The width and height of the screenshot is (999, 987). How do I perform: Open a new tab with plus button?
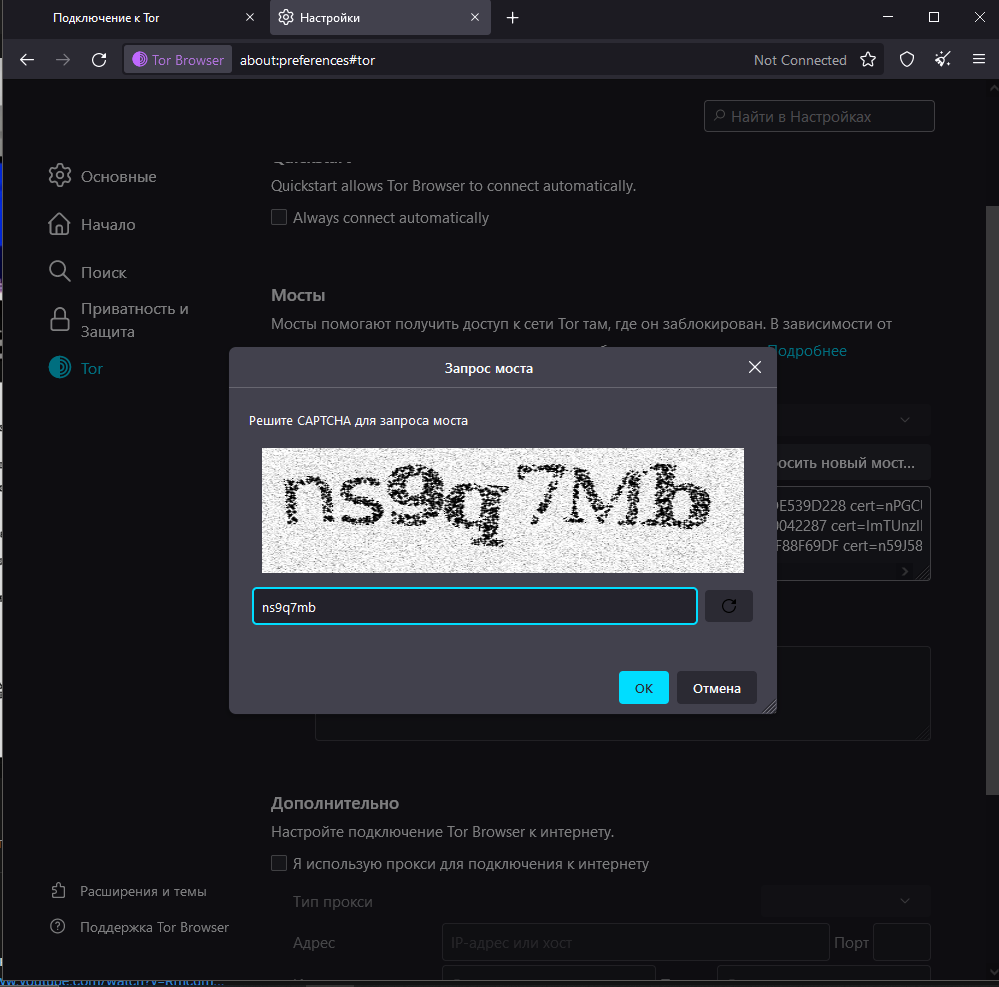pyautogui.click(x=513, y=18)
